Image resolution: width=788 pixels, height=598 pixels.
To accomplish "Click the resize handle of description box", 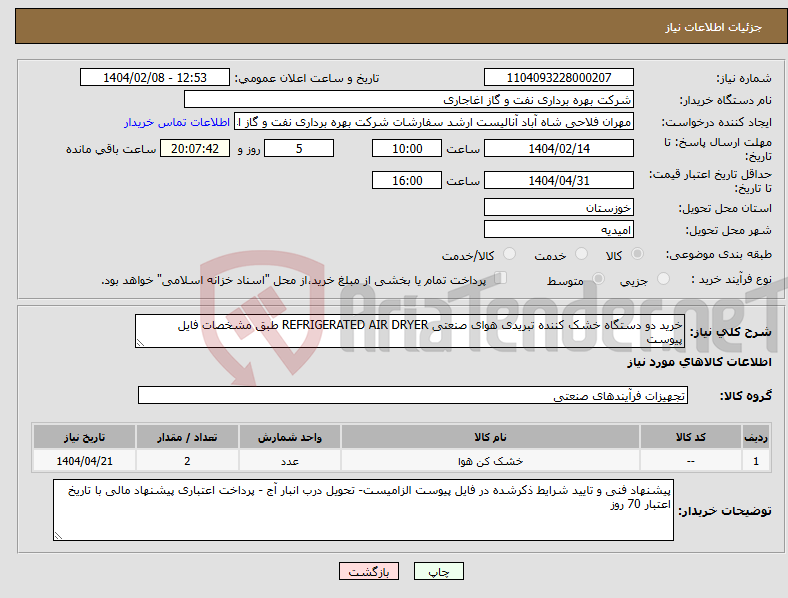I will 140,343.
